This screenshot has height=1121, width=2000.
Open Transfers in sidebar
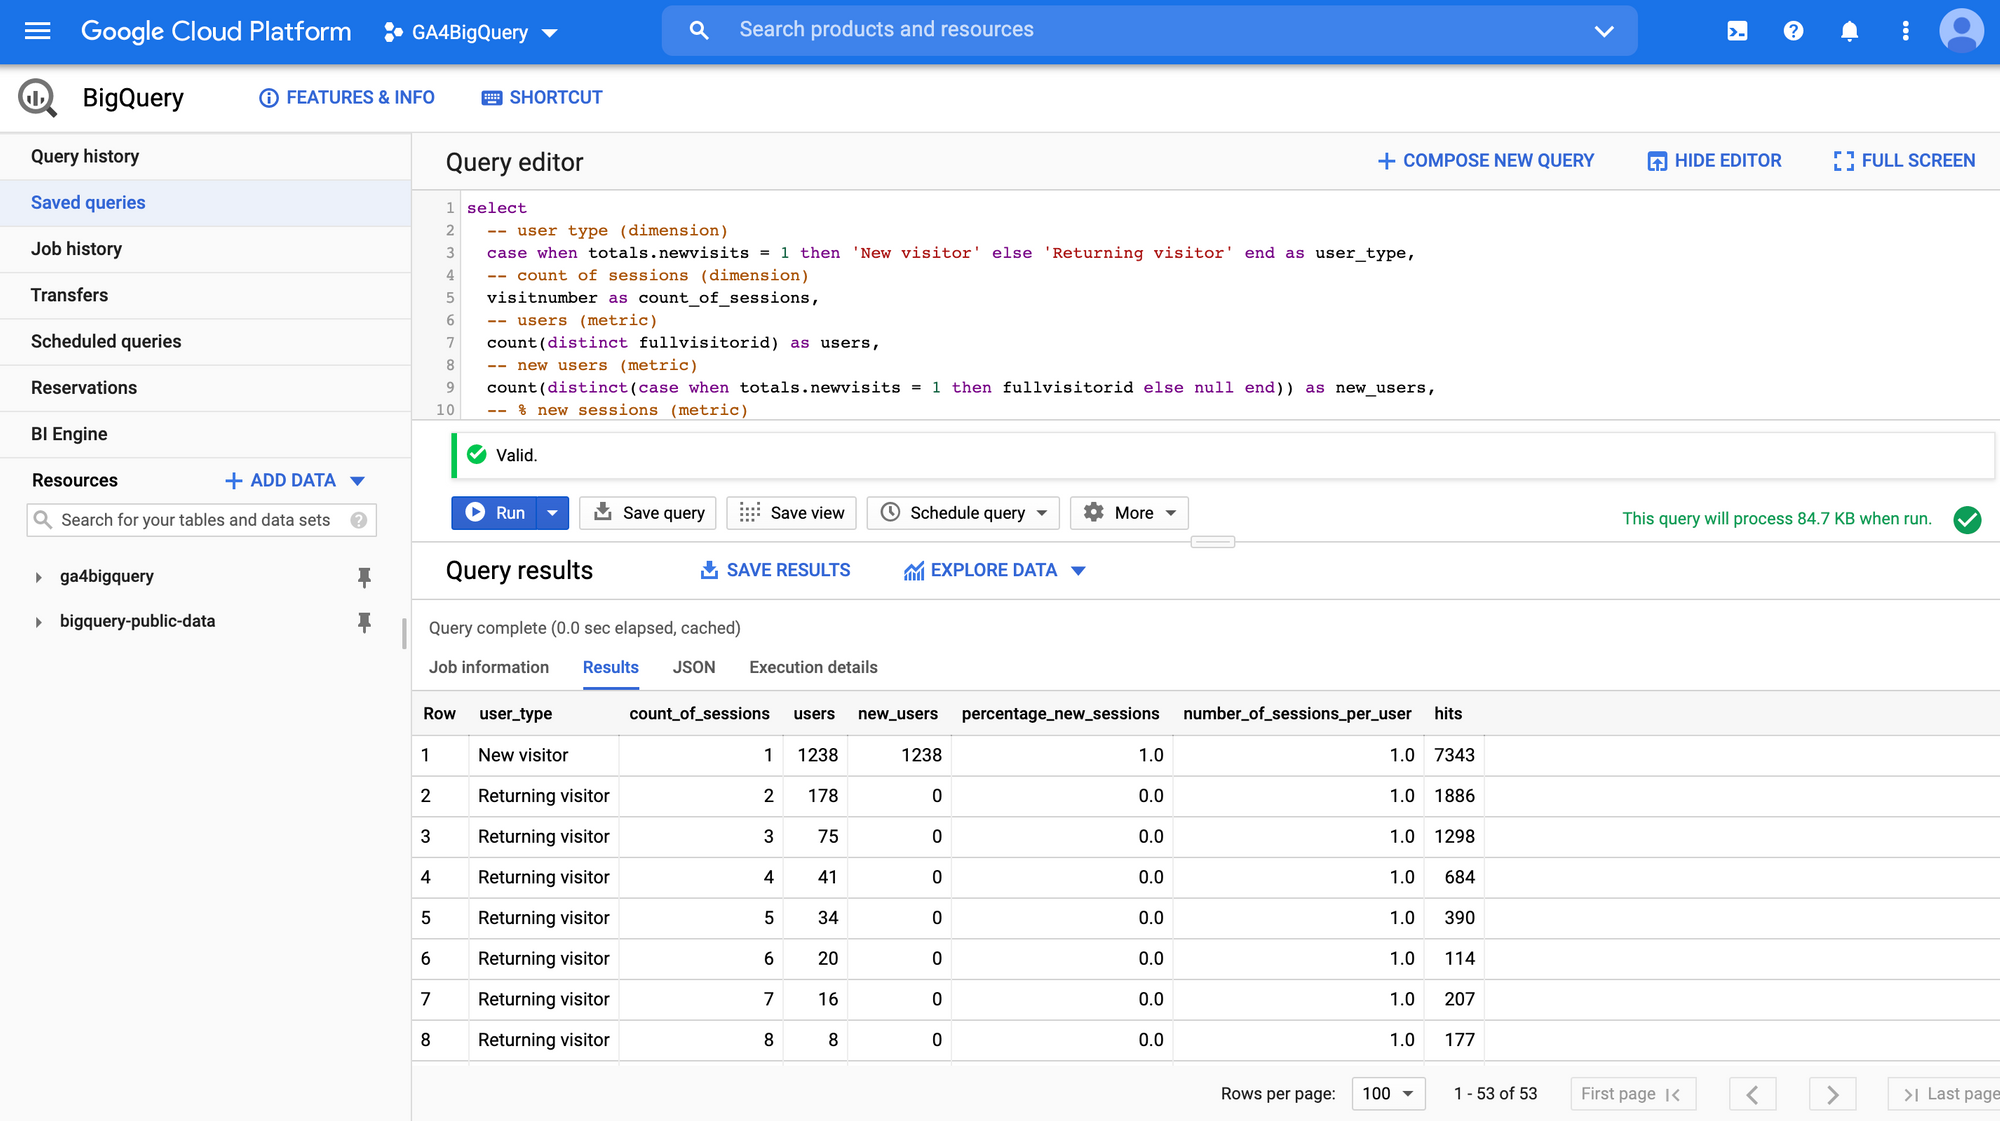tap(206, 295)
